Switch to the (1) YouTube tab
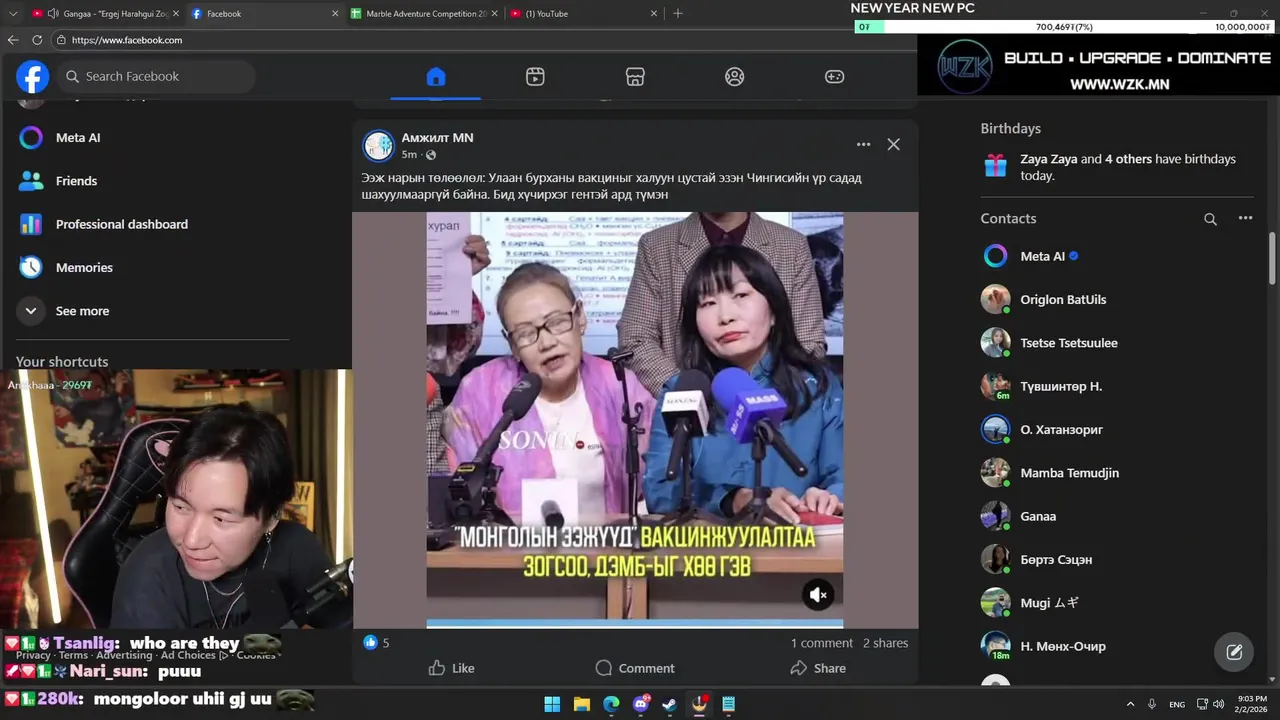The image size is (1280, 720). pyautogui.click(x=583, y=14)
